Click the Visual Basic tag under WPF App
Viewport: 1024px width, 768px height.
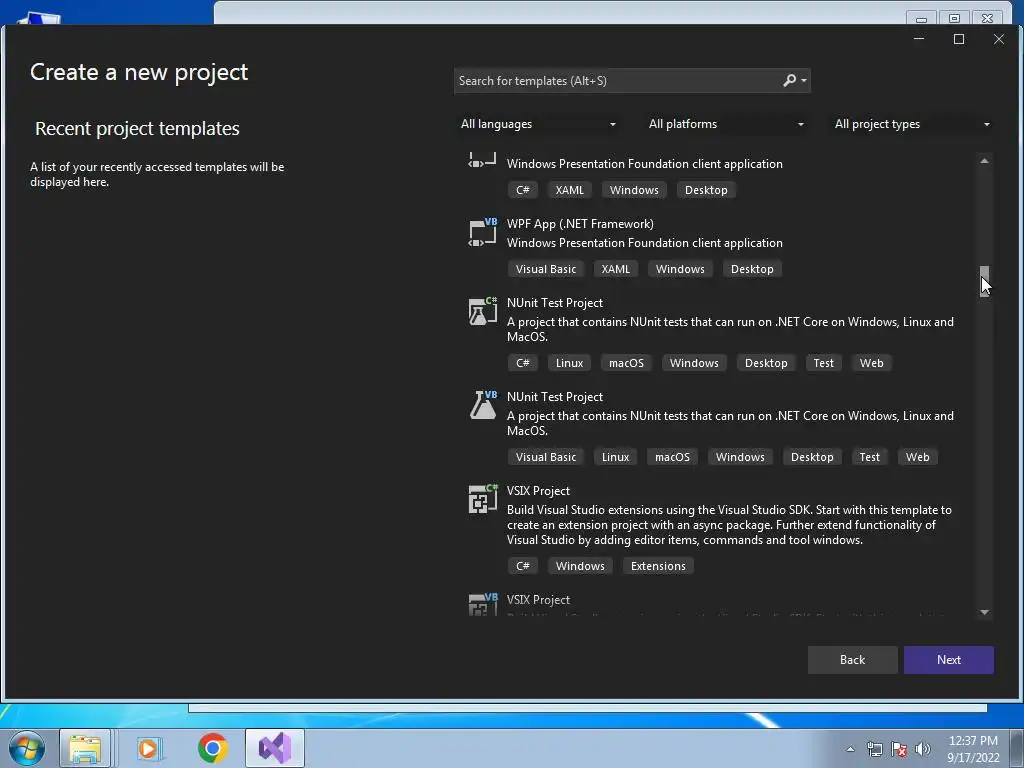(x=546, y=269)
